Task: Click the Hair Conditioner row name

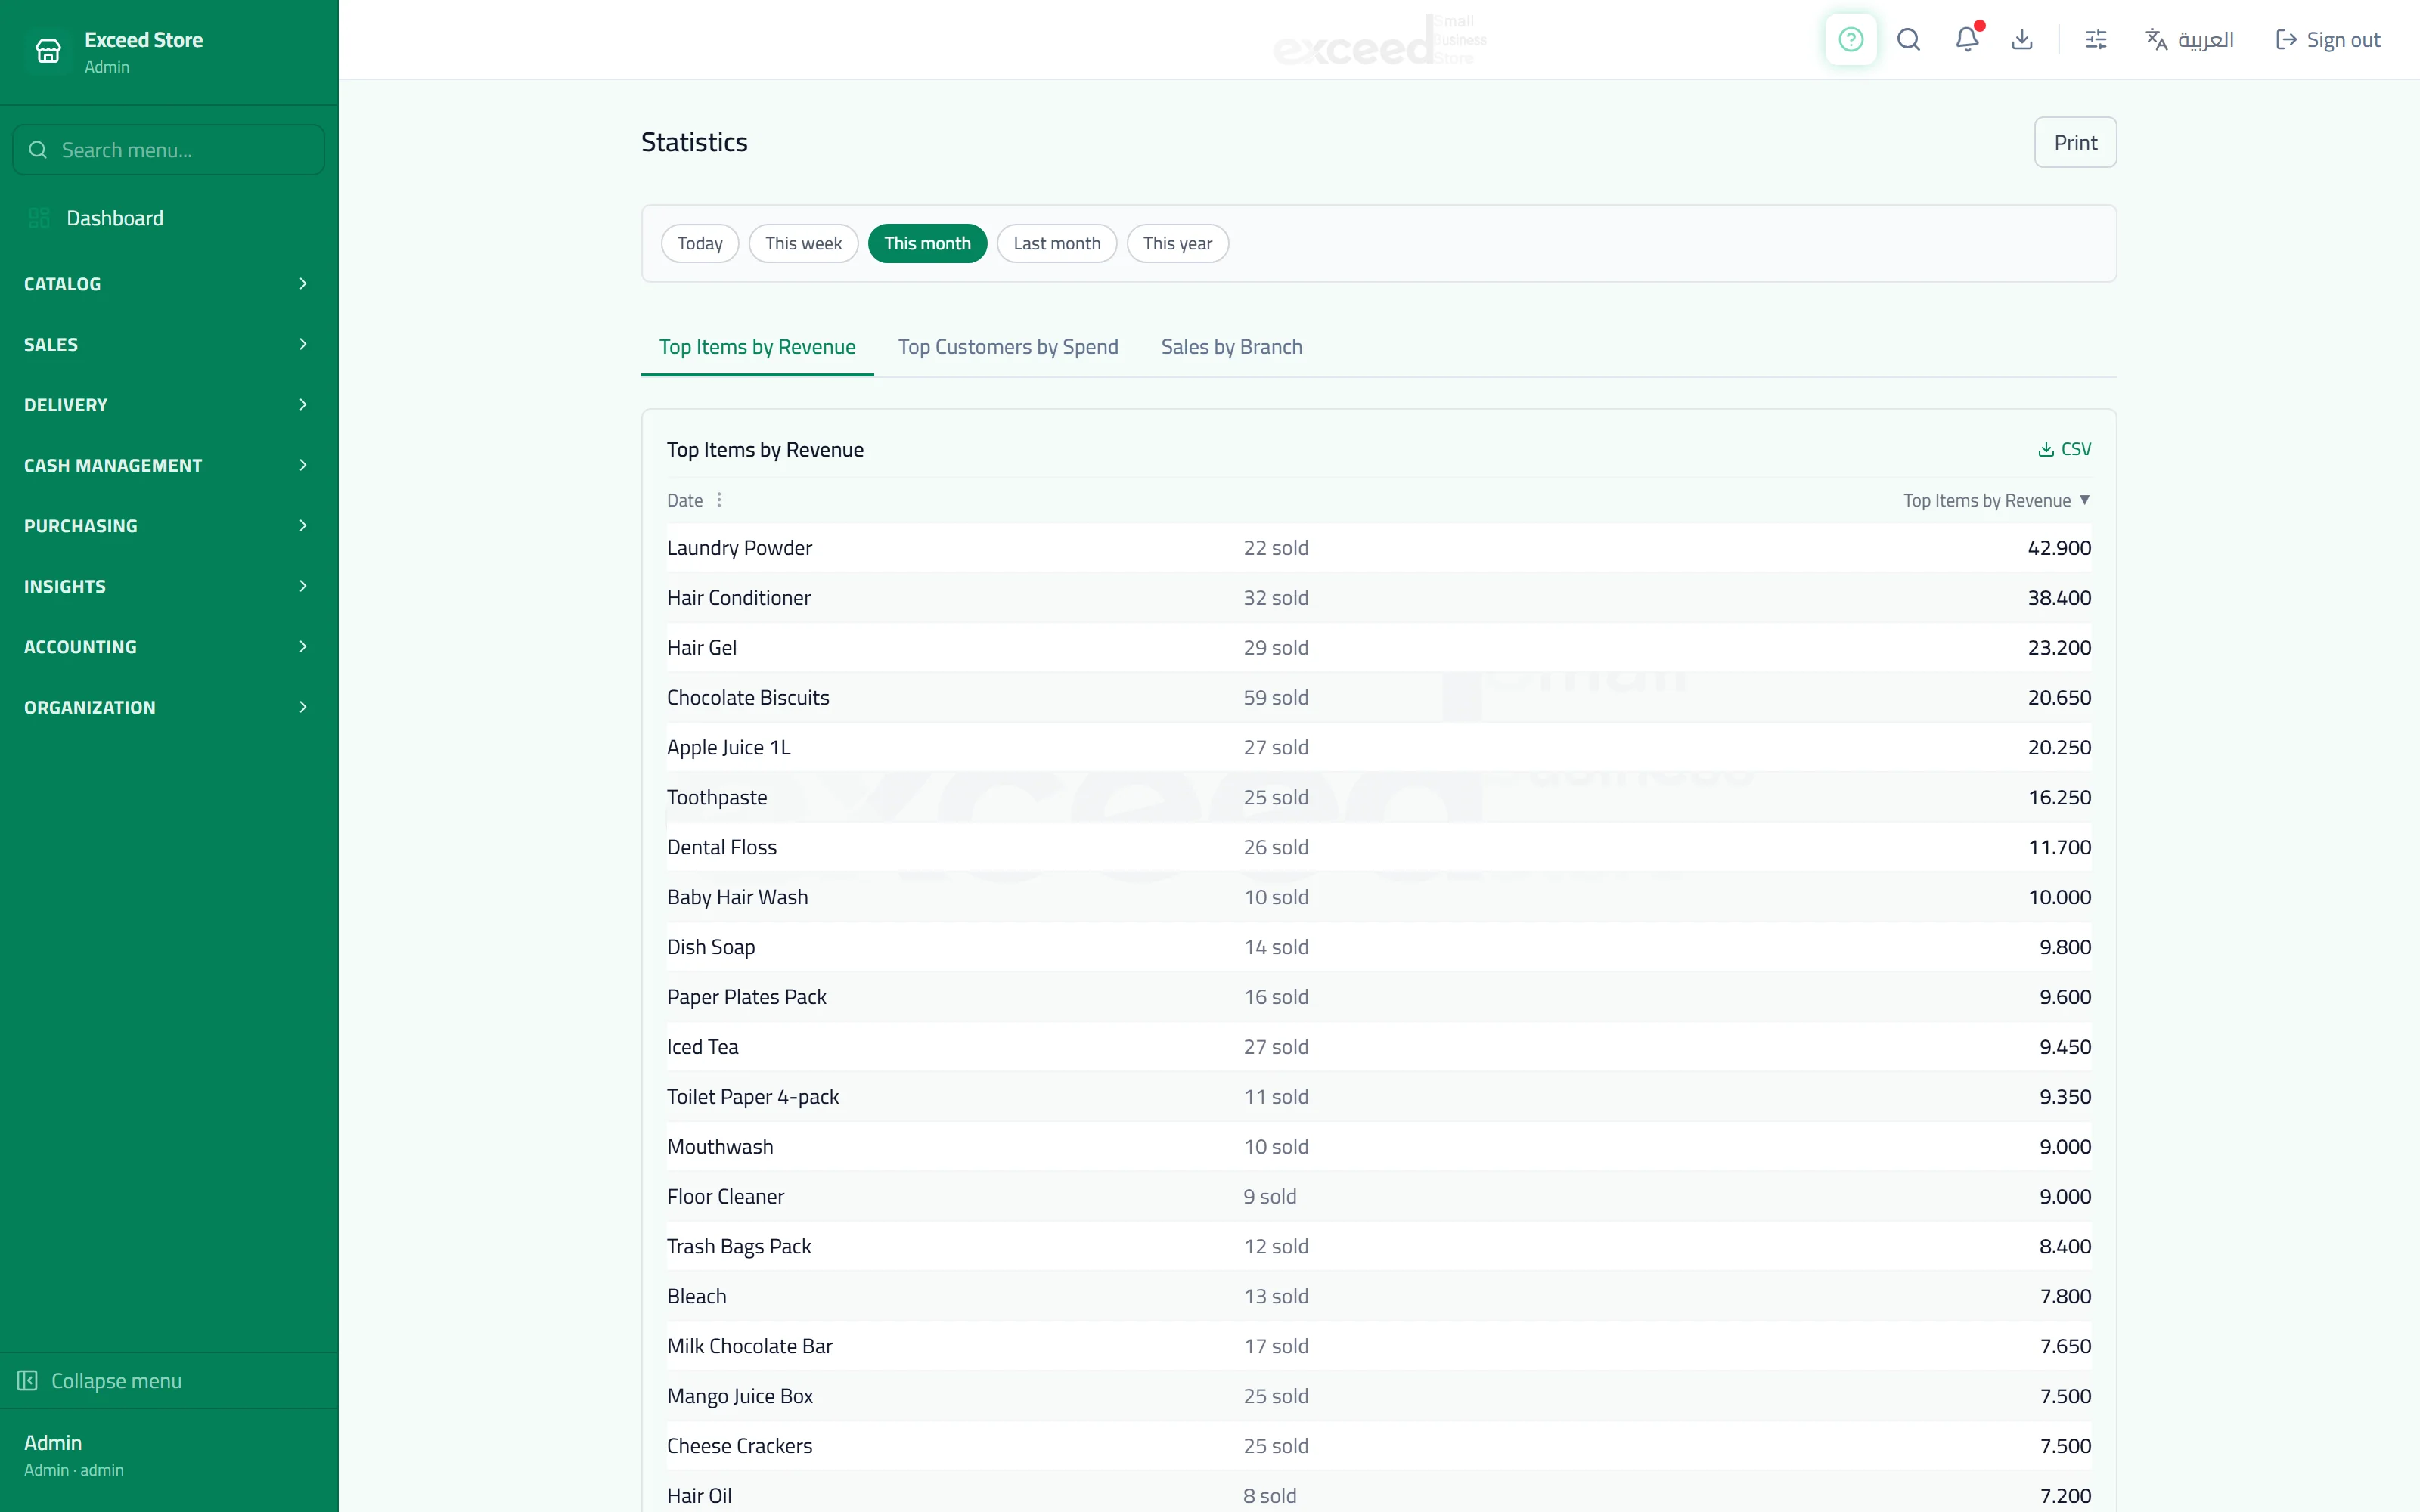Action: click(x=738, y=598)
